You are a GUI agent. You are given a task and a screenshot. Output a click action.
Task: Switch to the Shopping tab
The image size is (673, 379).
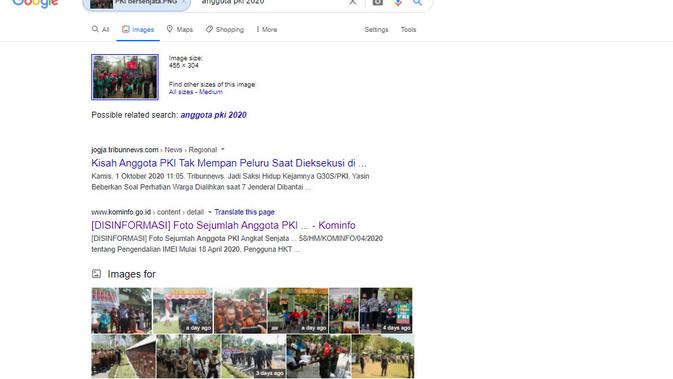pyautogui.click(x=224, y=30)
